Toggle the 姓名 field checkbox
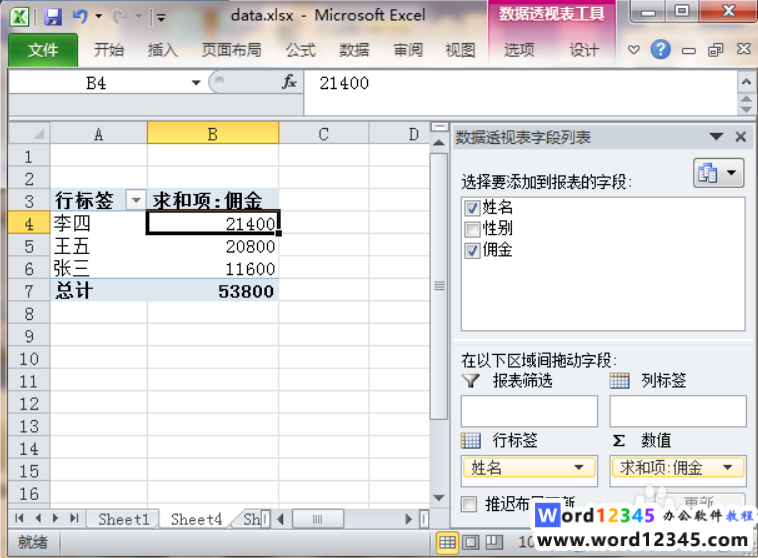Viewport: 758px width, 558px height. coord(472,208)
